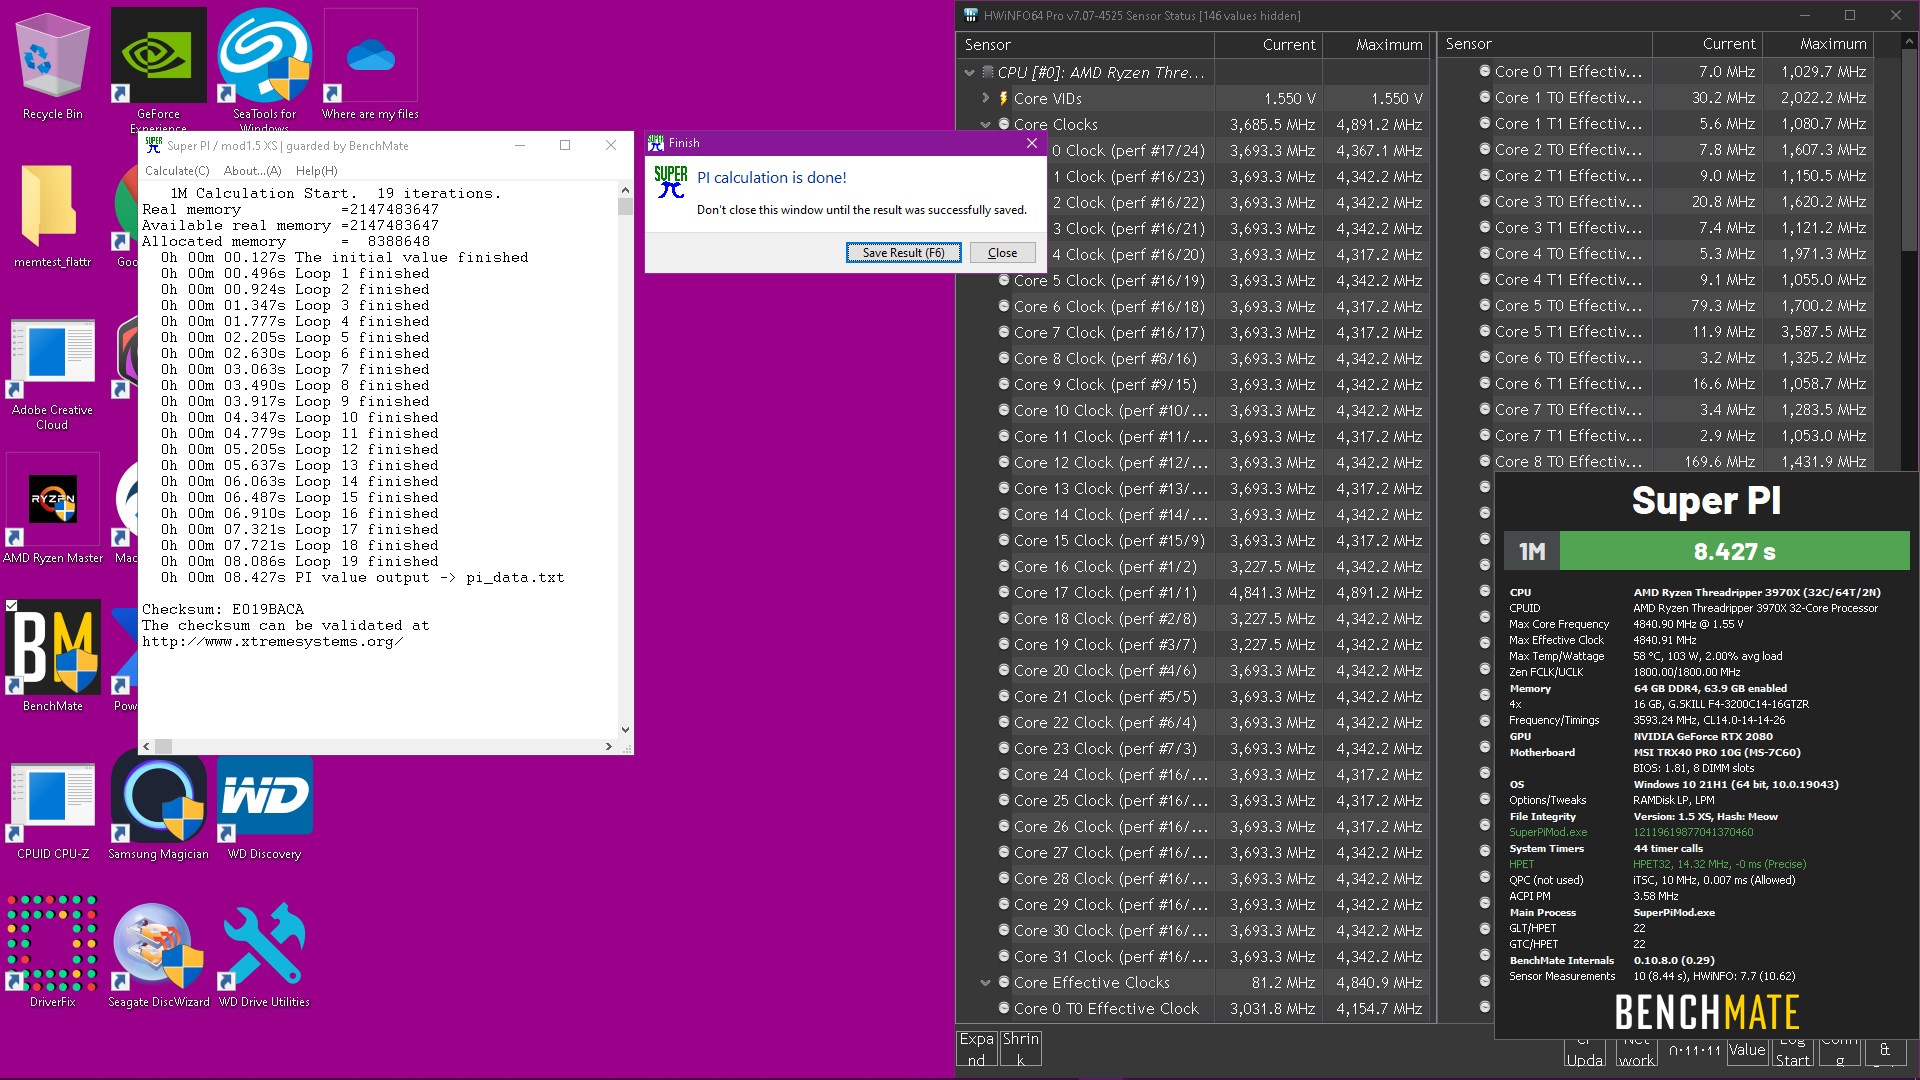Open CPUID CPU-Z shortcut
Image resolution: width=1920 pixels, height=1080 pixels.
pos(53,808)
